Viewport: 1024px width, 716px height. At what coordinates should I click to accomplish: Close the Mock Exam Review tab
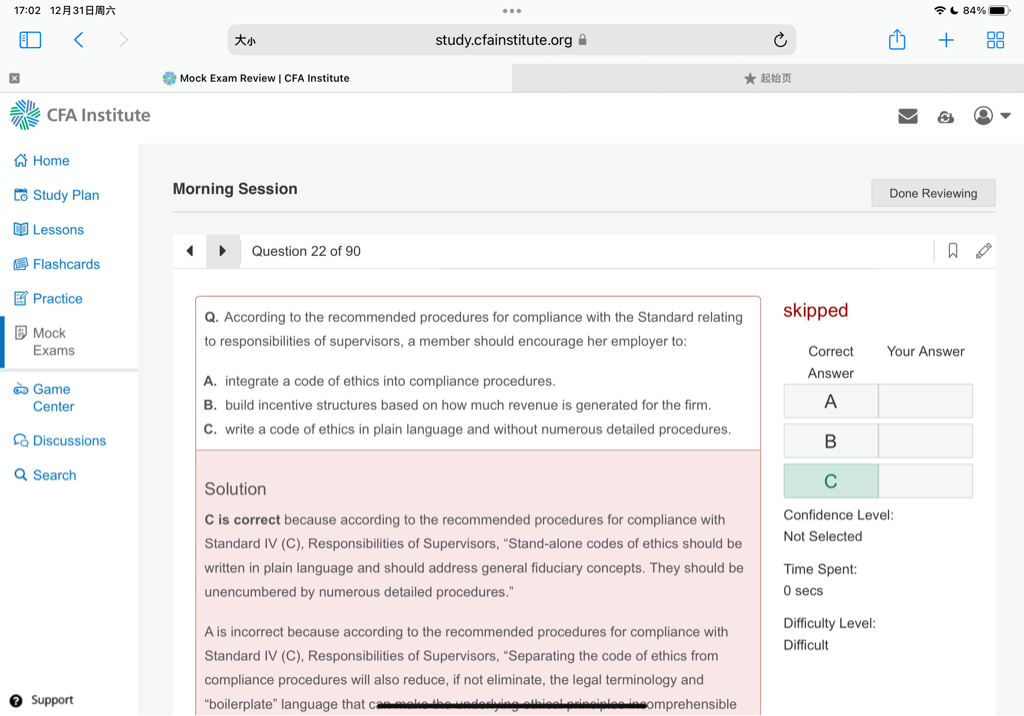(x=14, y=78)
